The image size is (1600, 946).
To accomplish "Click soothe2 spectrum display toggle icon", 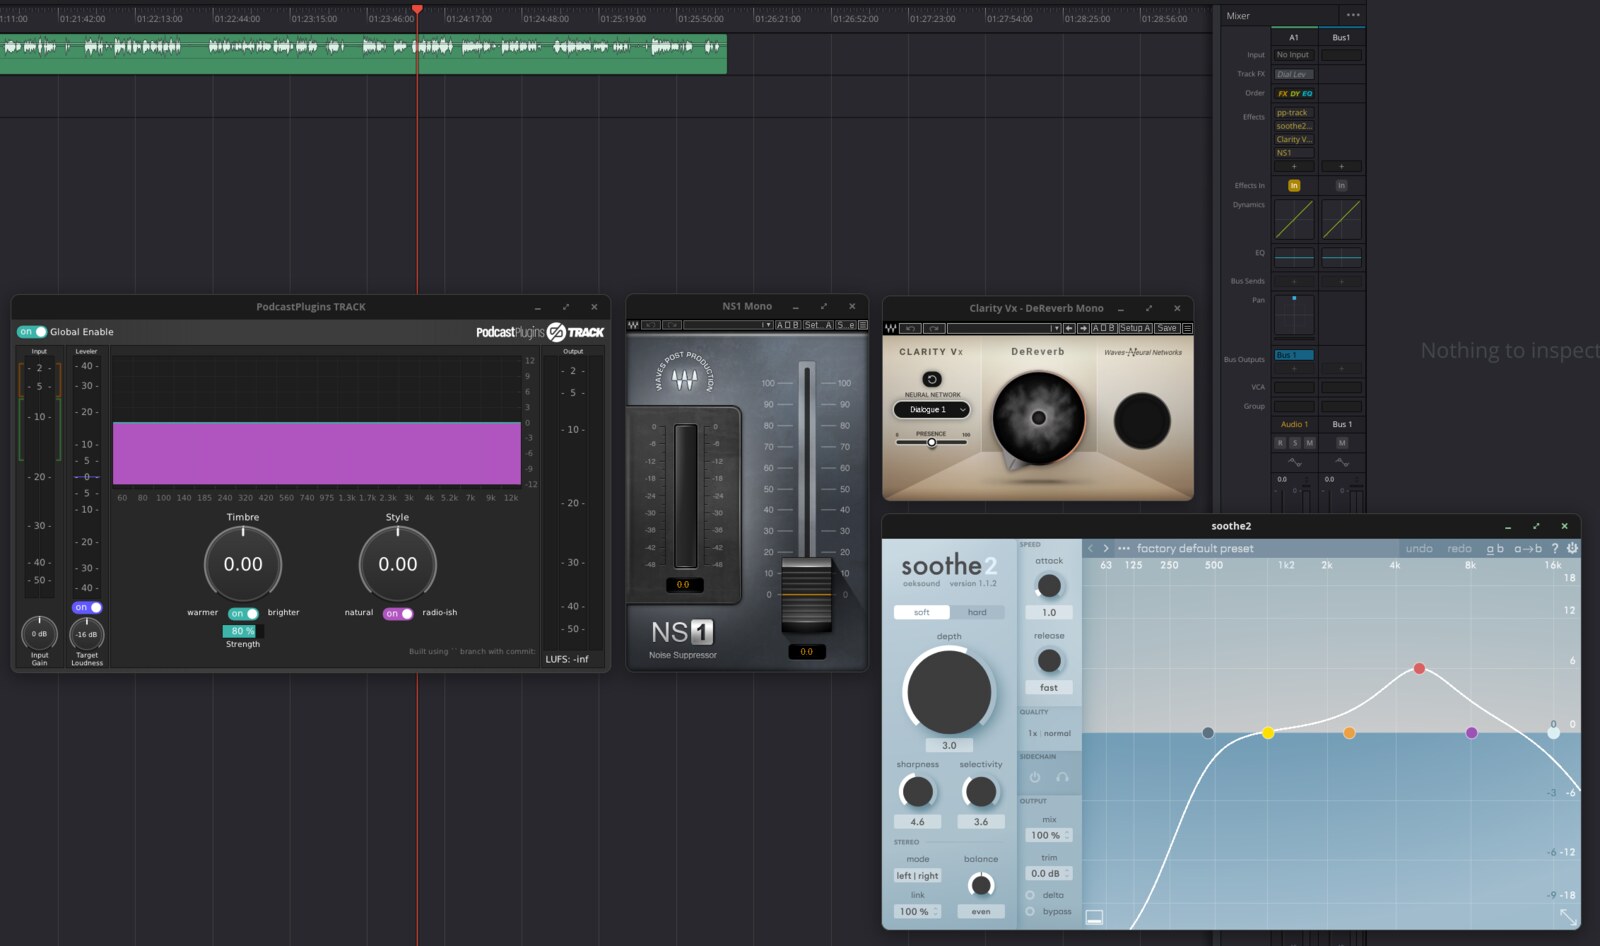I will (1094, 916).
